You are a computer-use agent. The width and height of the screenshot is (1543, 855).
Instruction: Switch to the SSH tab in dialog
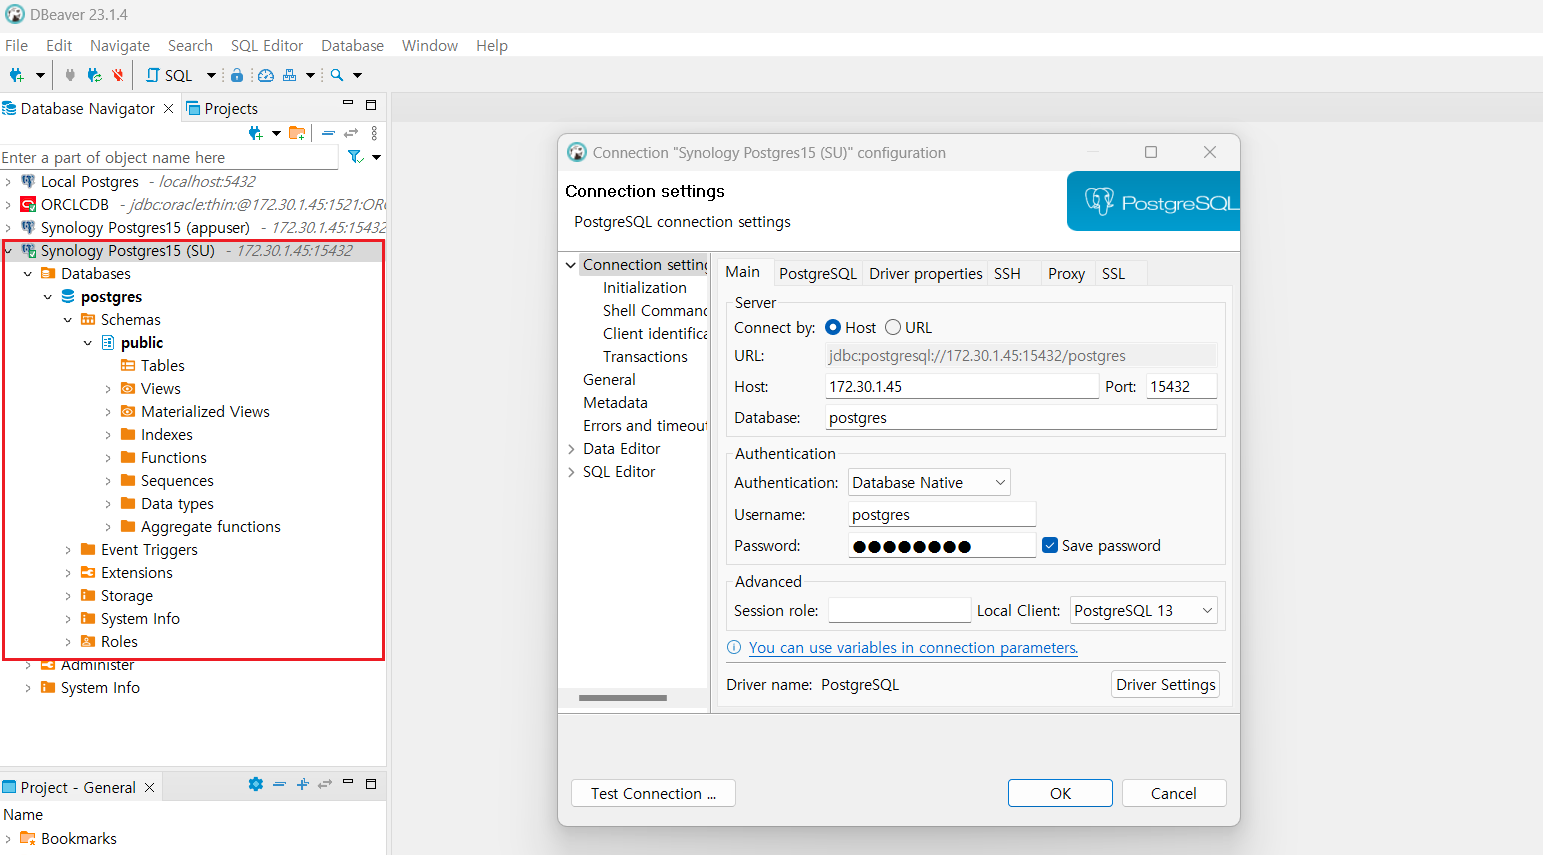coord(1007,274)
